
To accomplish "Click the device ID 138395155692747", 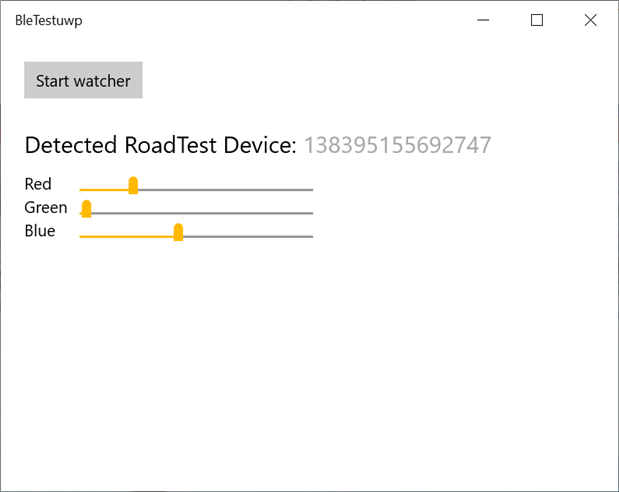I will pos(397,145).
